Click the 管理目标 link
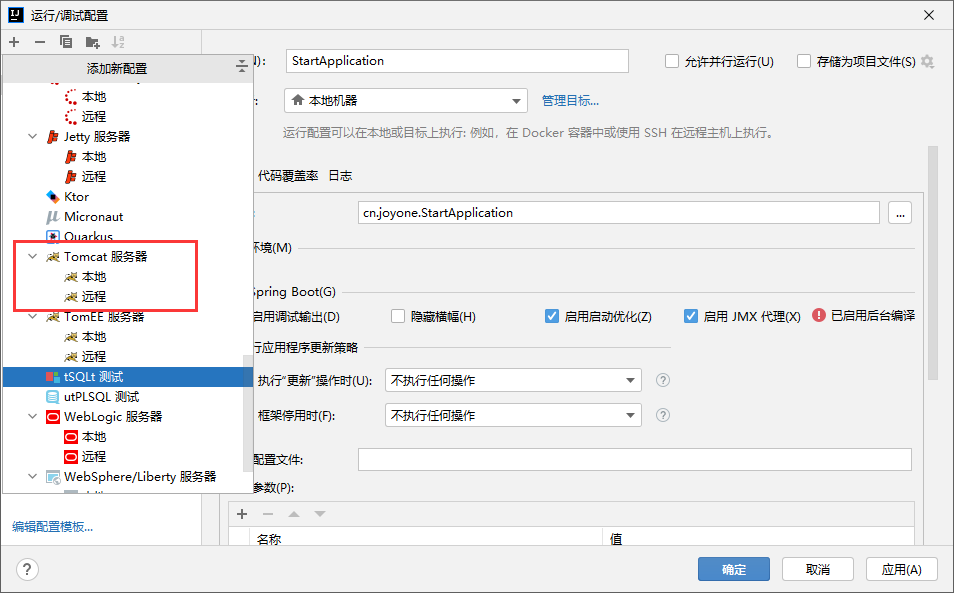This screenshot has height=593, width=954. click(x=570, y=101)
